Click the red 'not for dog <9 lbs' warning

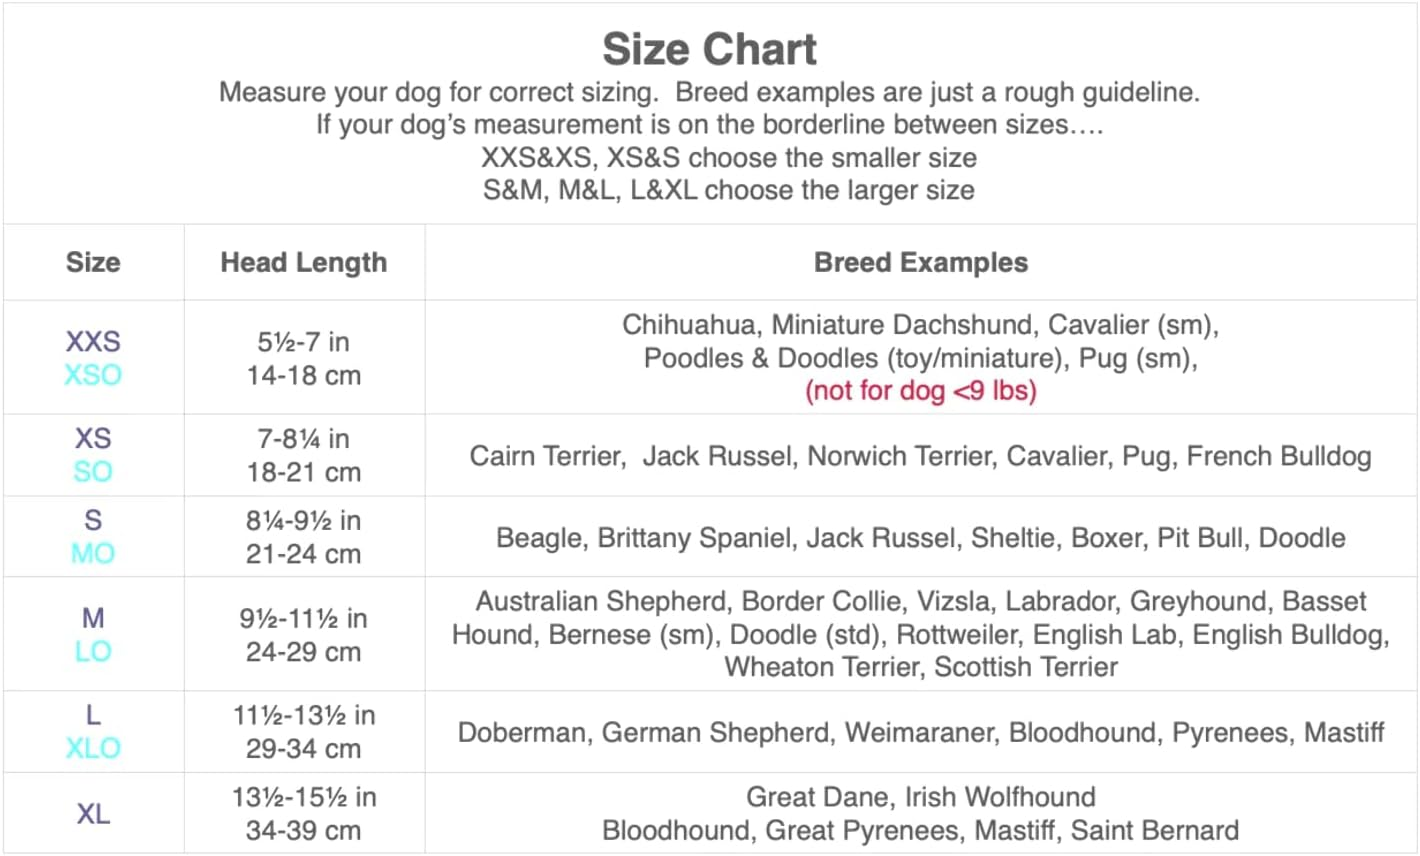920,390
